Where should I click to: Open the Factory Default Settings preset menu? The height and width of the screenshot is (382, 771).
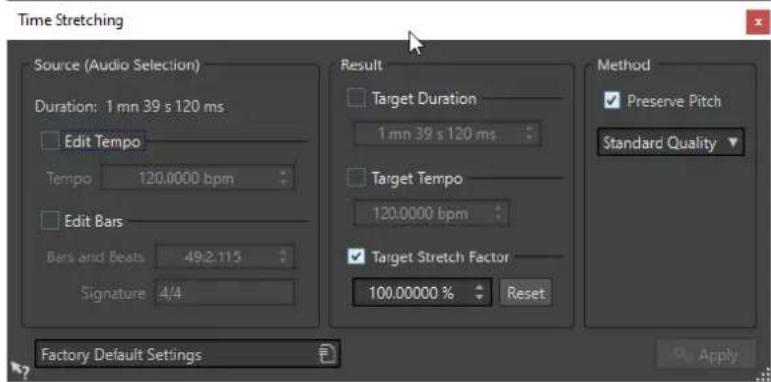187,354
